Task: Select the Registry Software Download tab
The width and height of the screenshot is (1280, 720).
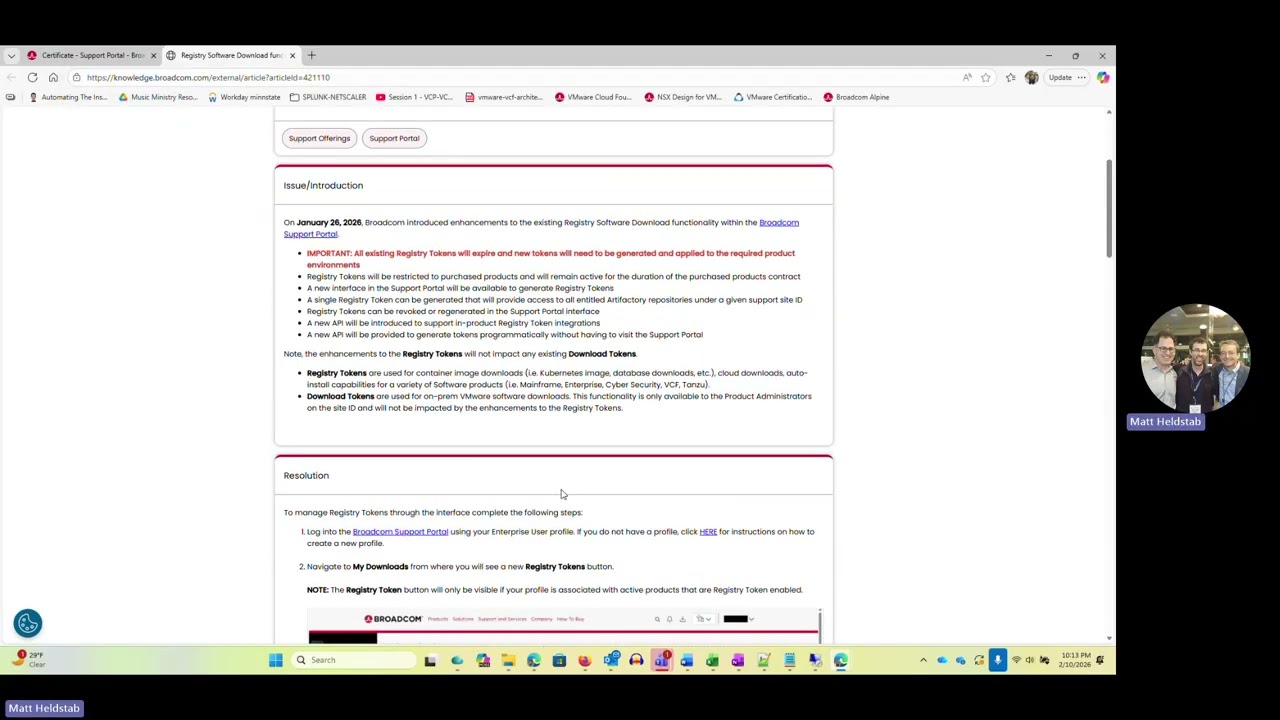Action: tap(231, 55)
